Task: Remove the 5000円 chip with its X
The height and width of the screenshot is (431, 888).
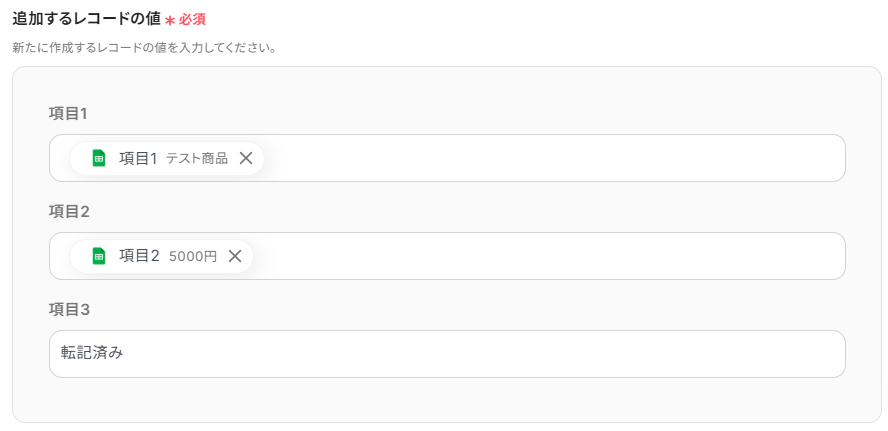Action: click(x=235, y=256)
